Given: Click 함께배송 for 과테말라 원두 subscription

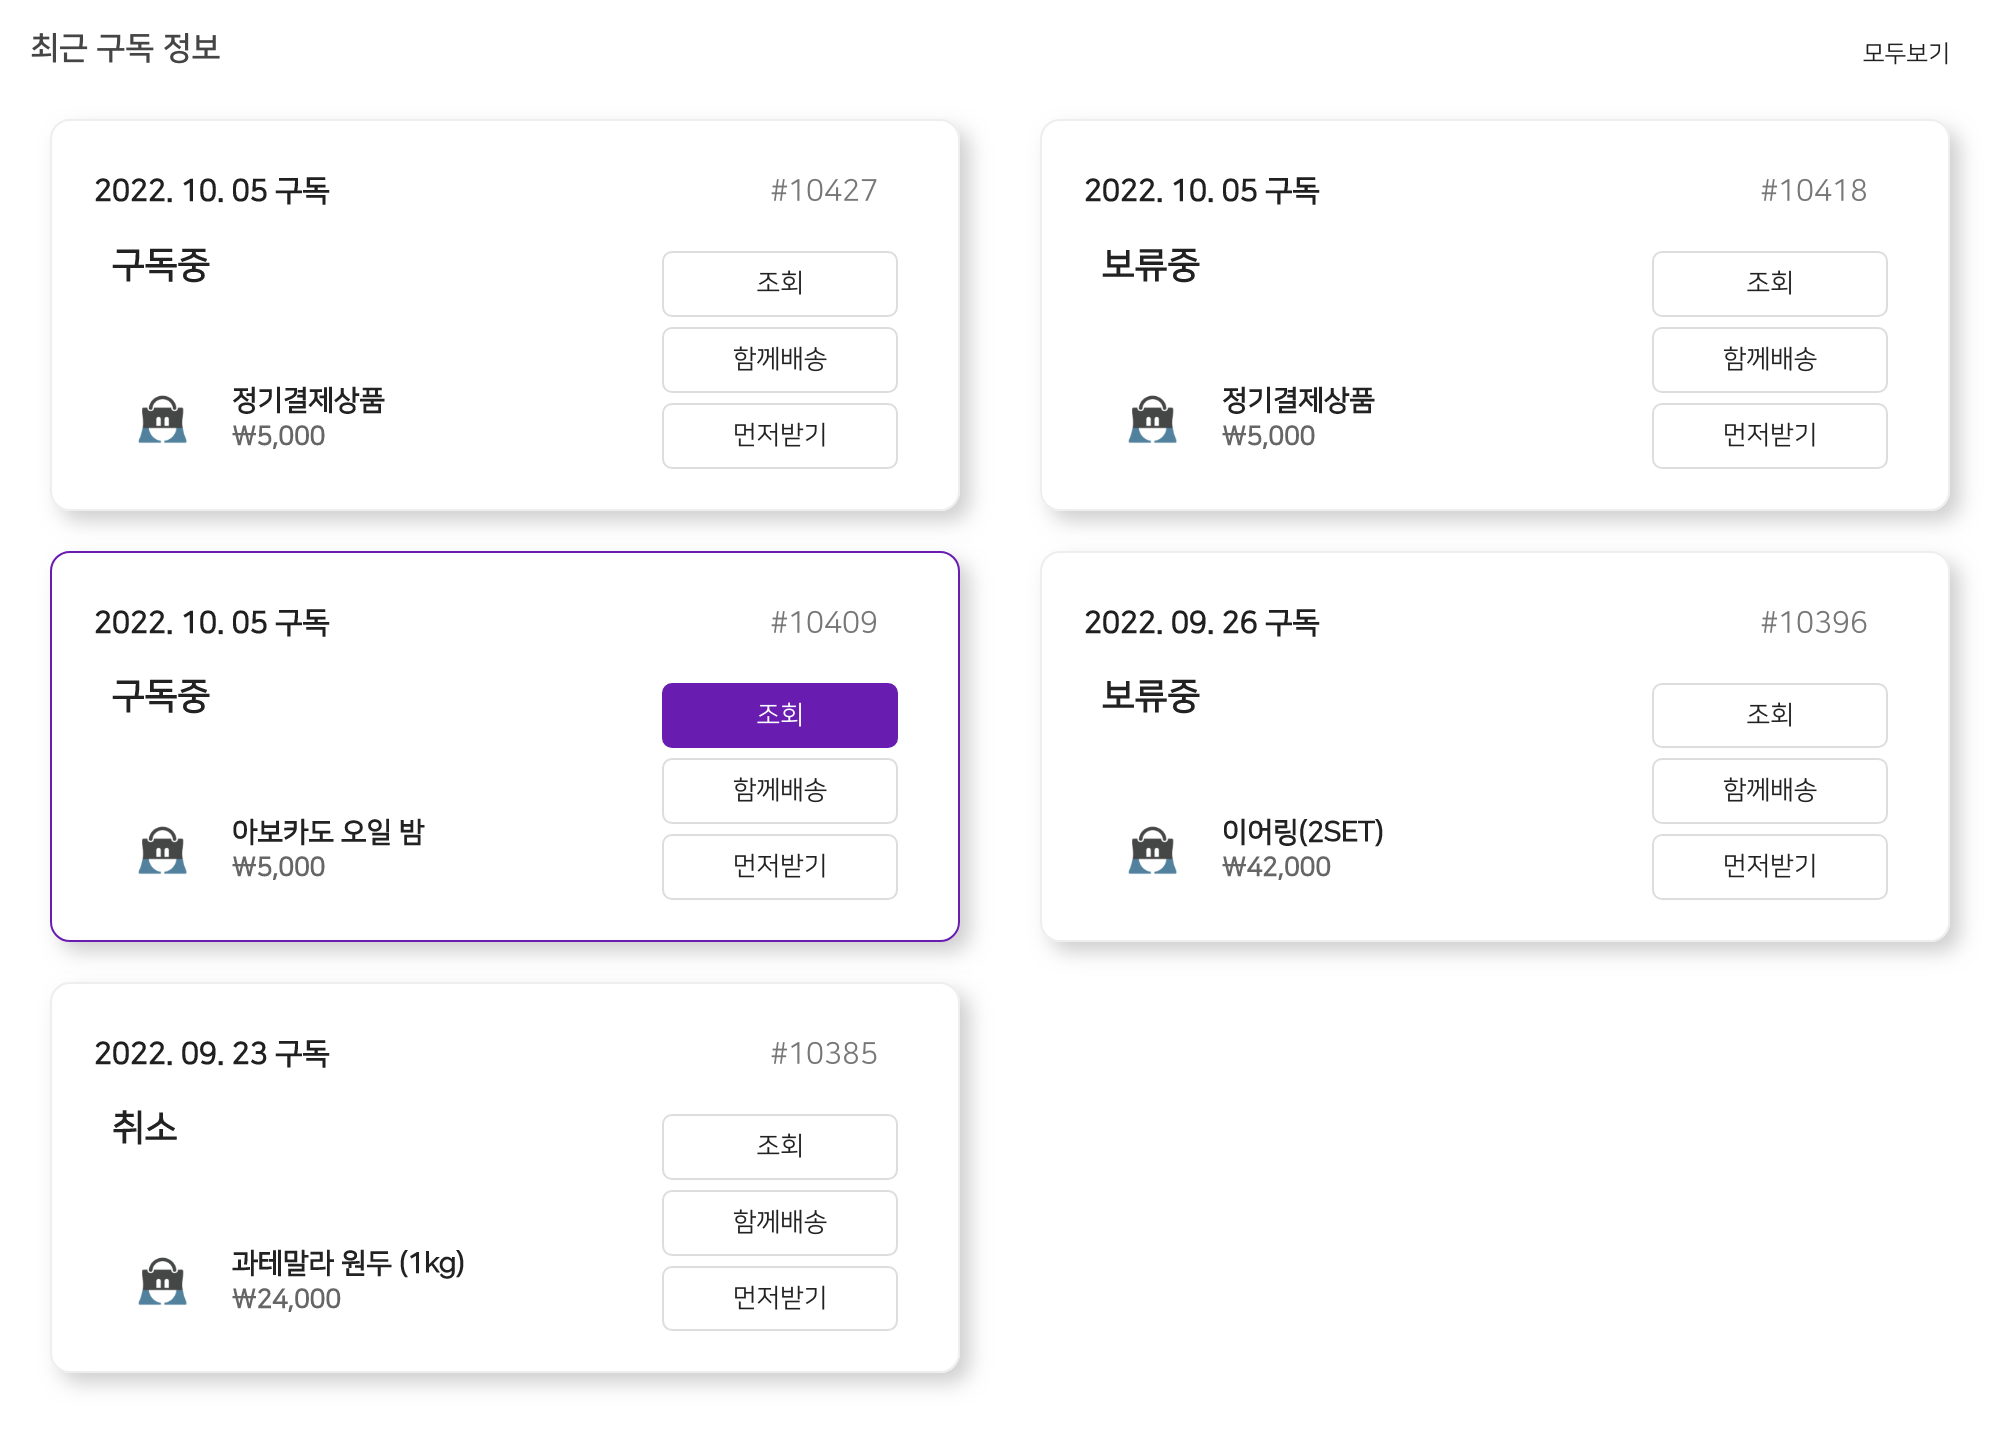Looking at the screenshot, I should click(x=779, y=1222).
